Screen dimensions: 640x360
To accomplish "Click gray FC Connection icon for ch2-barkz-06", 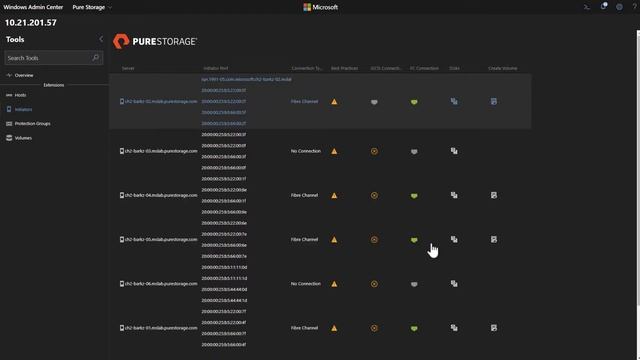I will pos(414,284).
